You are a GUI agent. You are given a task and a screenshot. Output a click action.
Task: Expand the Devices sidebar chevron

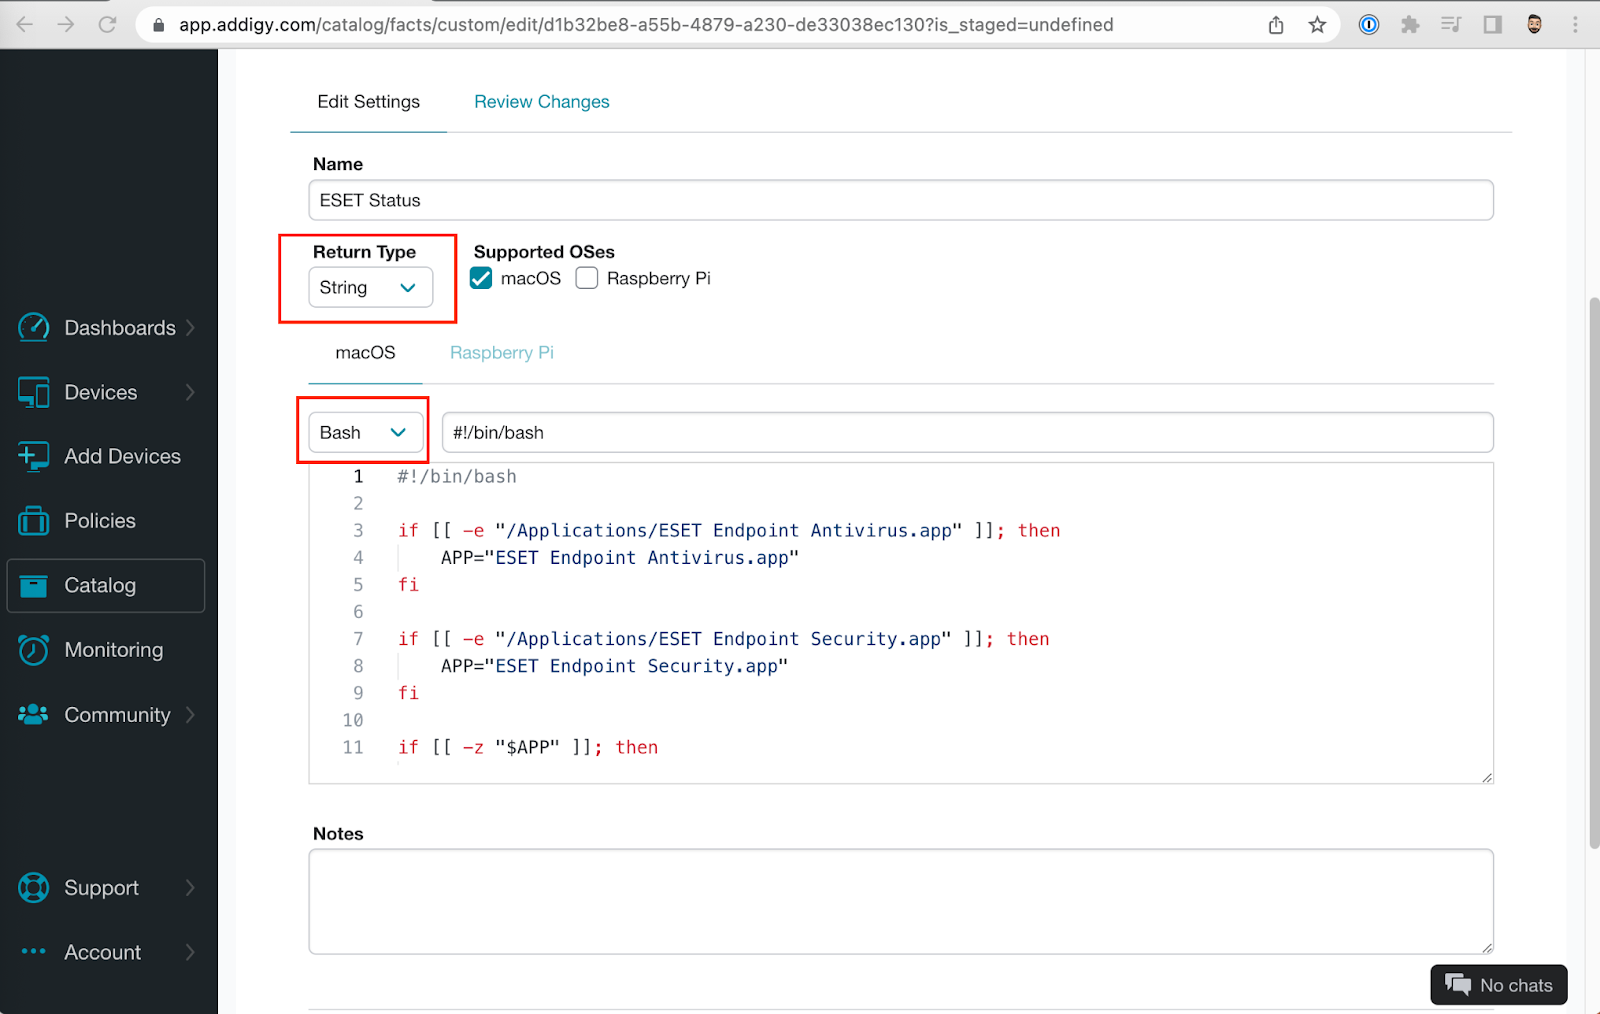click(191, 392)
